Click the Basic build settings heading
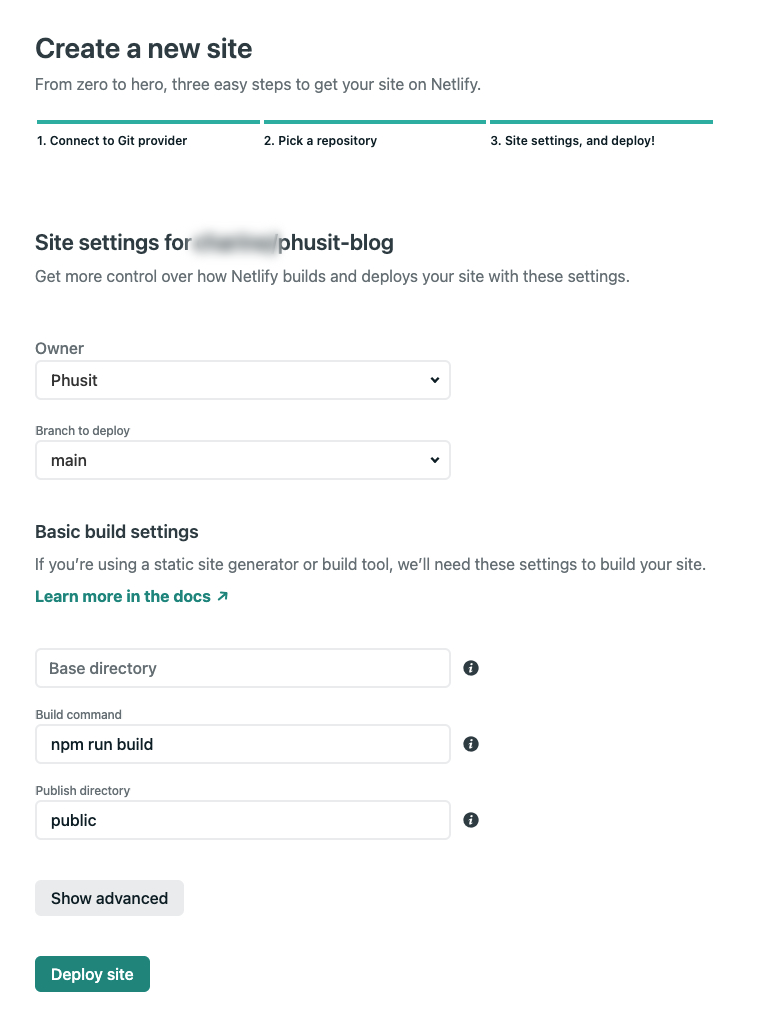Screen dimensions: 758x1024 pos(117,532)
